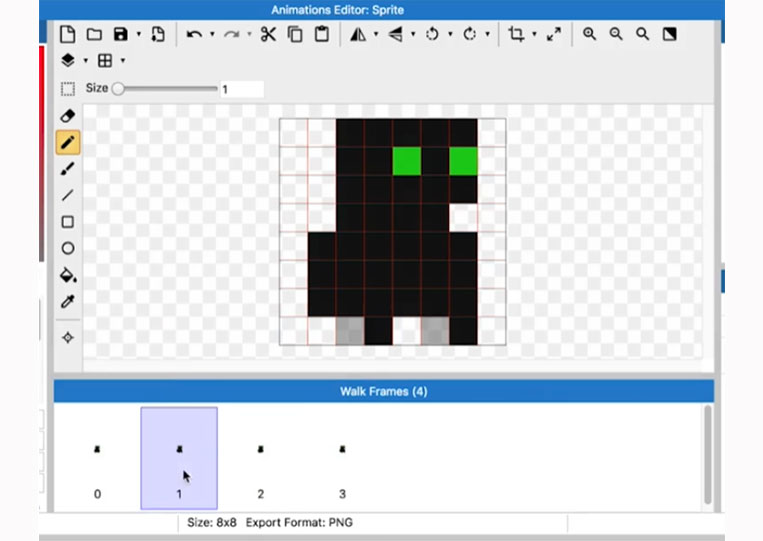The height and width of the screenshot is (541, 763).
Task: Click the New file icon
Action: click(68, 34)
